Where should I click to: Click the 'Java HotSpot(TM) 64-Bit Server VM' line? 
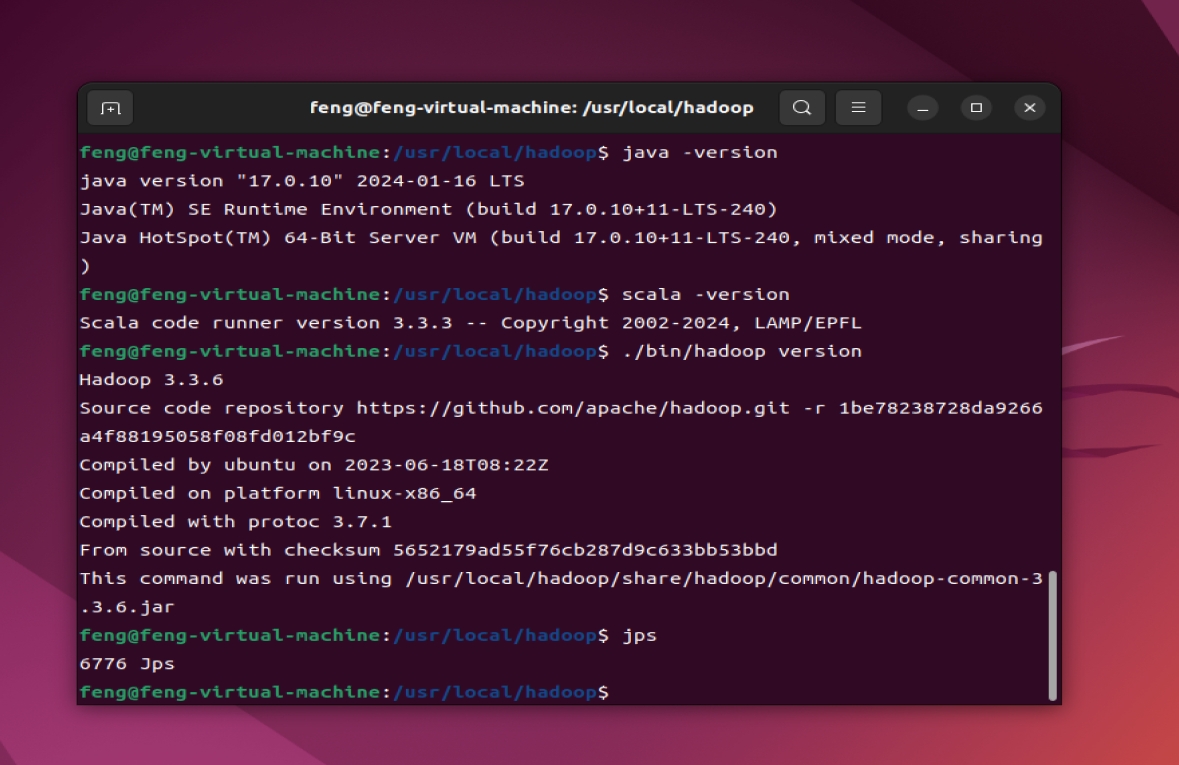click(x=561, y=238)
